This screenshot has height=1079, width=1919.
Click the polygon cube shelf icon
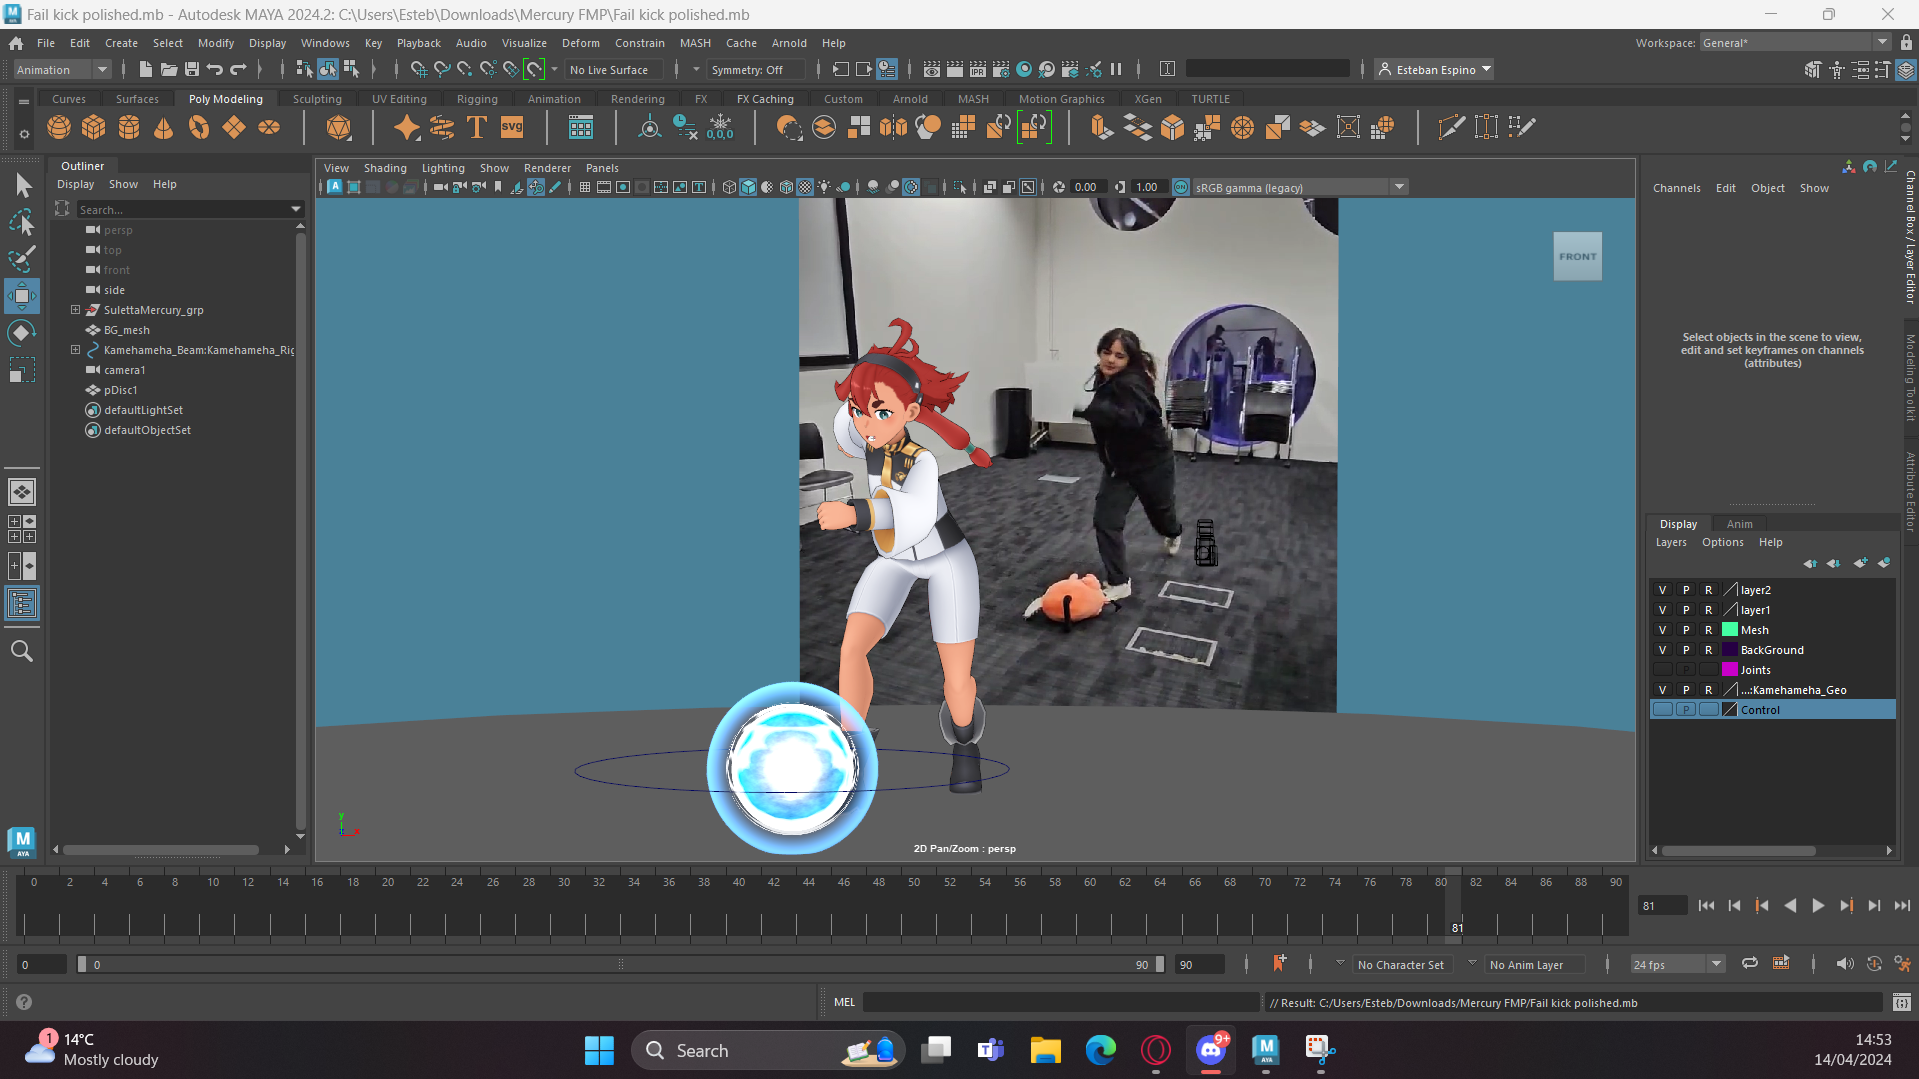point(94,127)
